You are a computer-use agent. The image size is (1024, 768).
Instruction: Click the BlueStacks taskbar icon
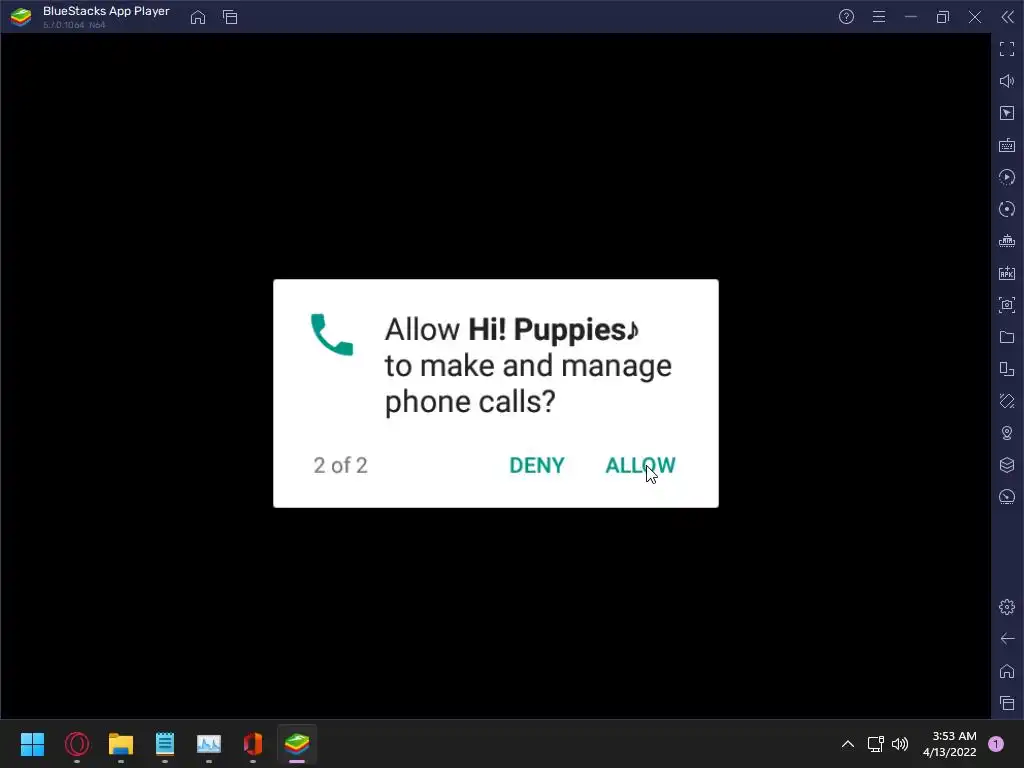[x=297, y=744]
